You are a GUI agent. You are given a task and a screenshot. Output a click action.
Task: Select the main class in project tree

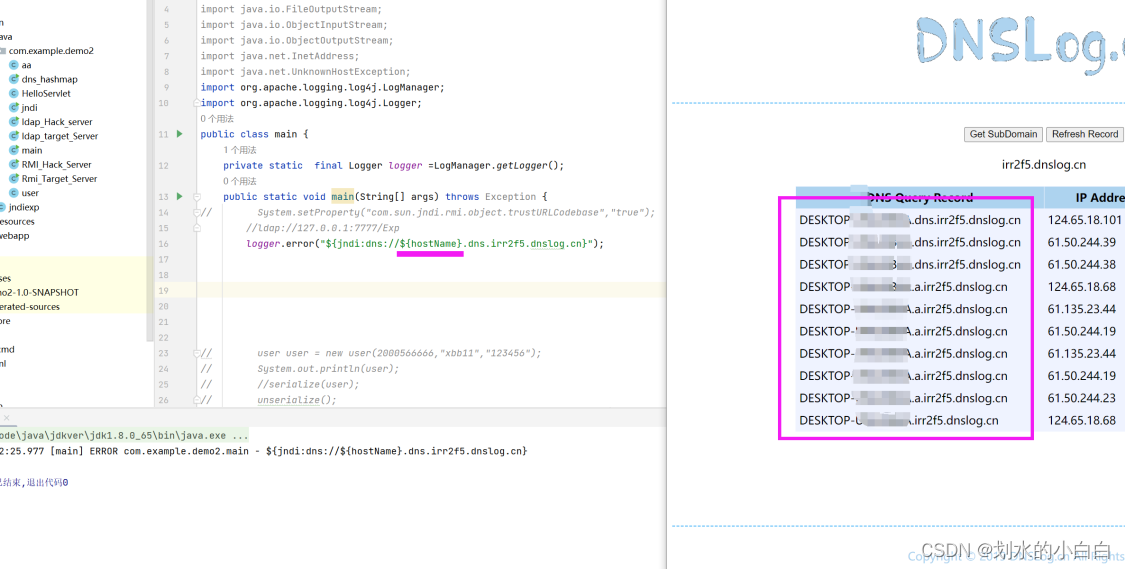pyautogui.click(x=32, y=151)
